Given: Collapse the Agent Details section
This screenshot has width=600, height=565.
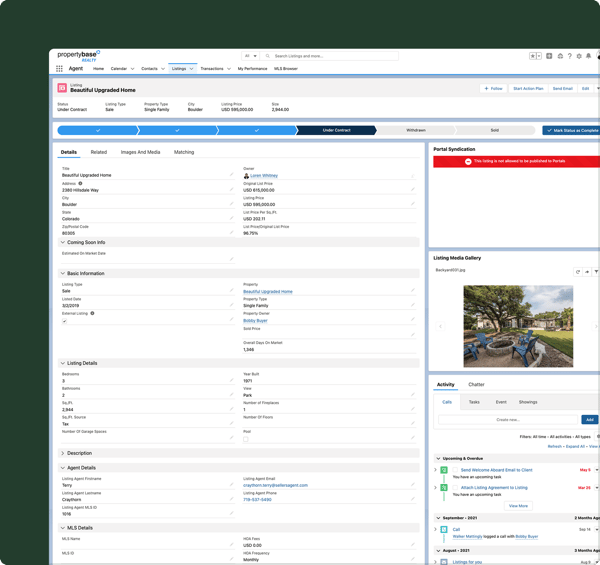Looking at the screenshot, I should tap(63, 467).
